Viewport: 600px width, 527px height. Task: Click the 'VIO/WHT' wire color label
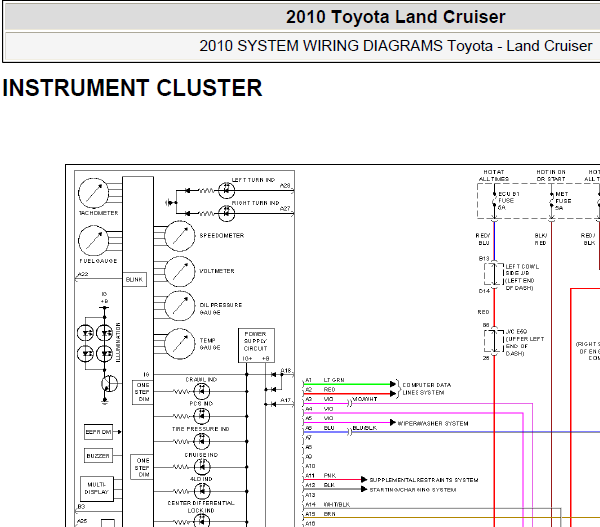point(365,399)
